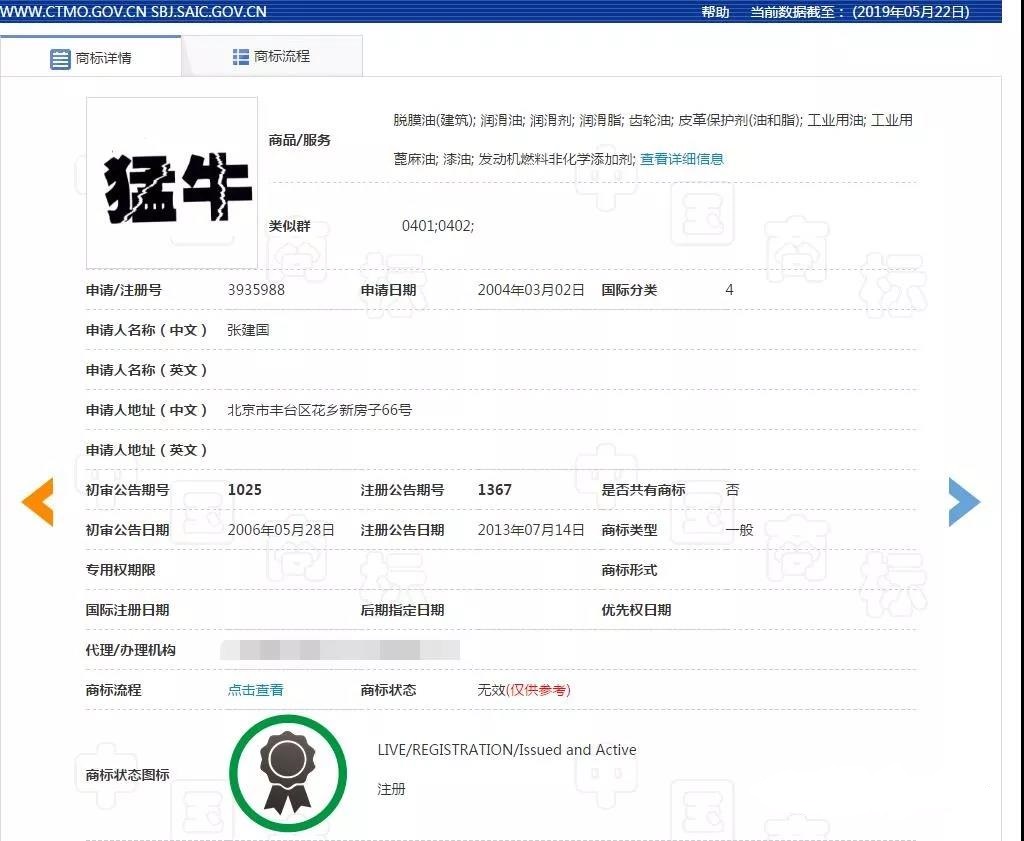Click the orange left navigation arrow
This screenshot has width=1024, height=841.
pos(37,503)
